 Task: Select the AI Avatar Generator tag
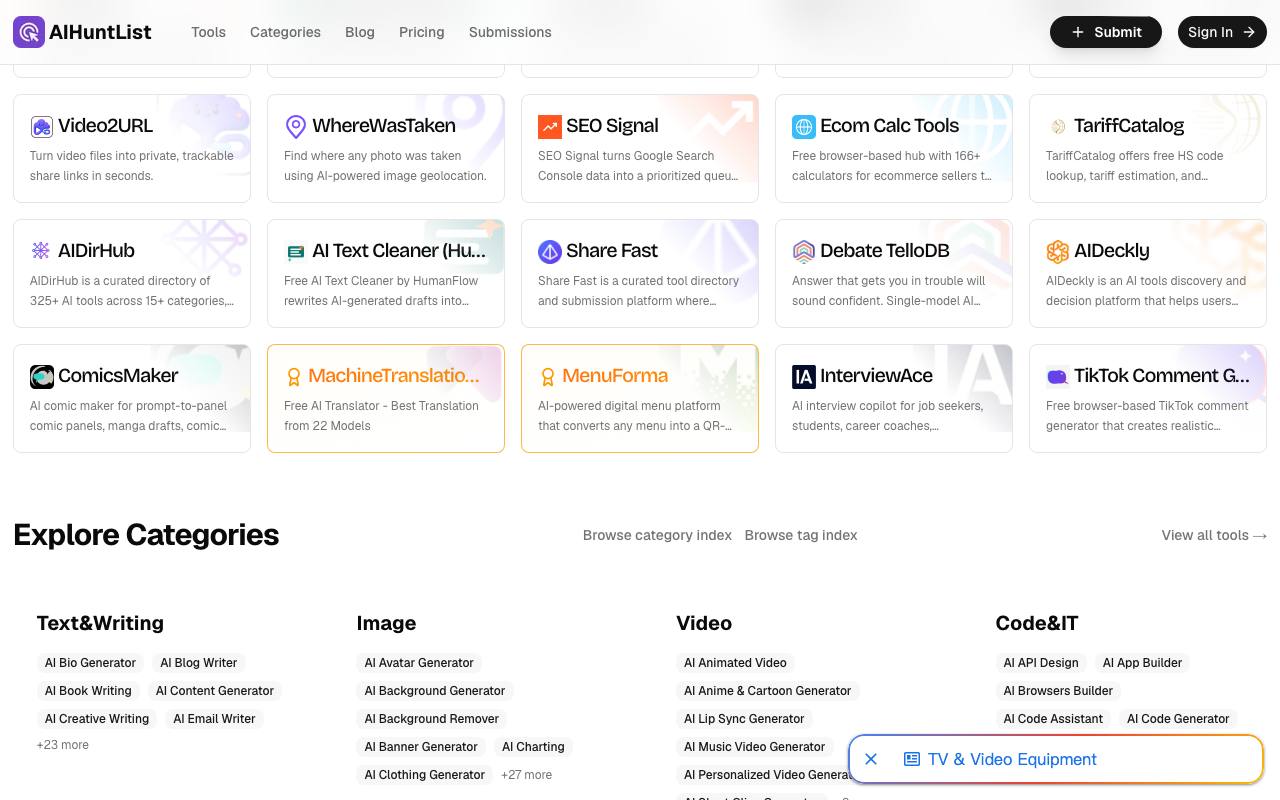(419, 663)
